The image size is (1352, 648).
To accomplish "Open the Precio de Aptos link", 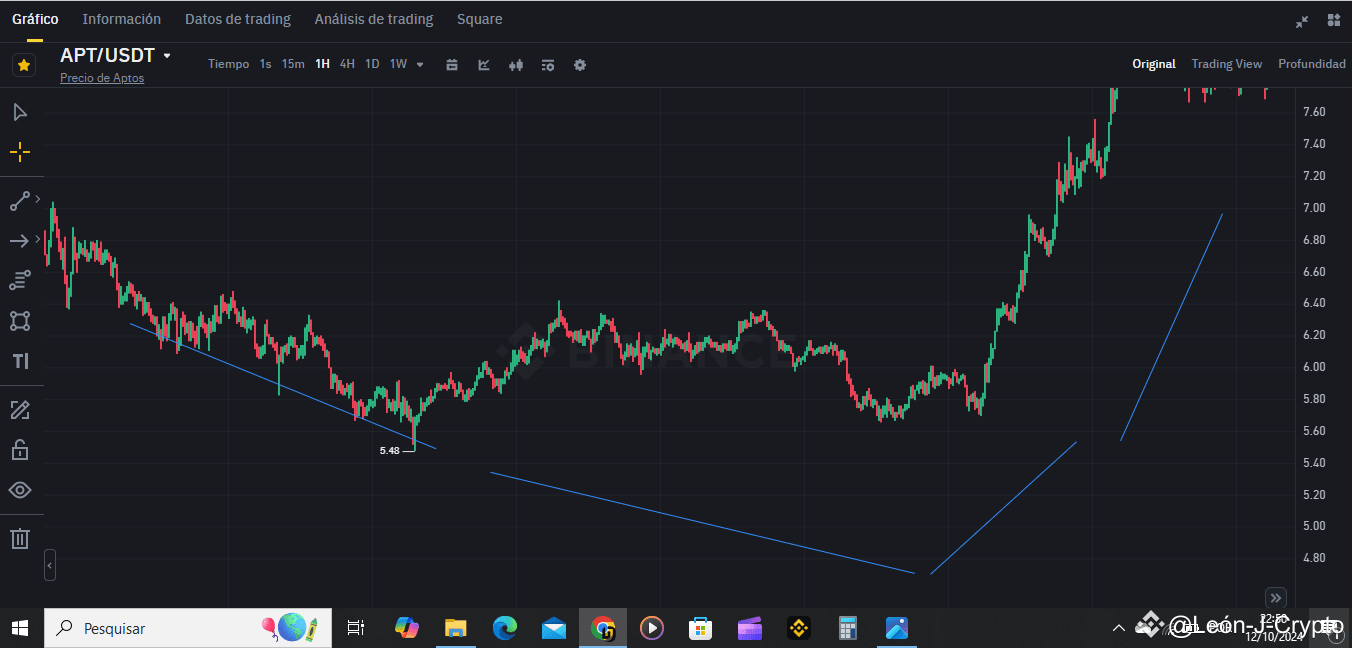I will [102, 78].
